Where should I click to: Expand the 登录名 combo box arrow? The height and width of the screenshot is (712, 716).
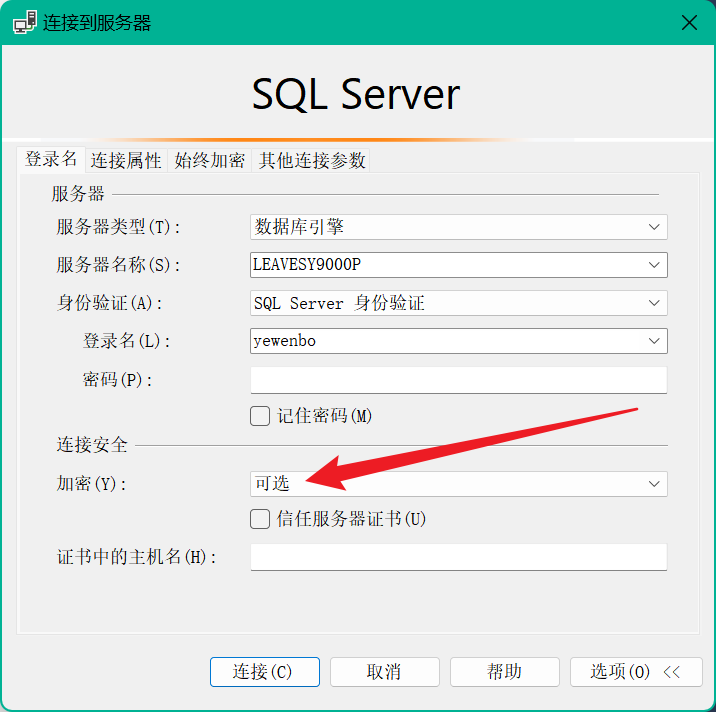[x=654, y=341]
